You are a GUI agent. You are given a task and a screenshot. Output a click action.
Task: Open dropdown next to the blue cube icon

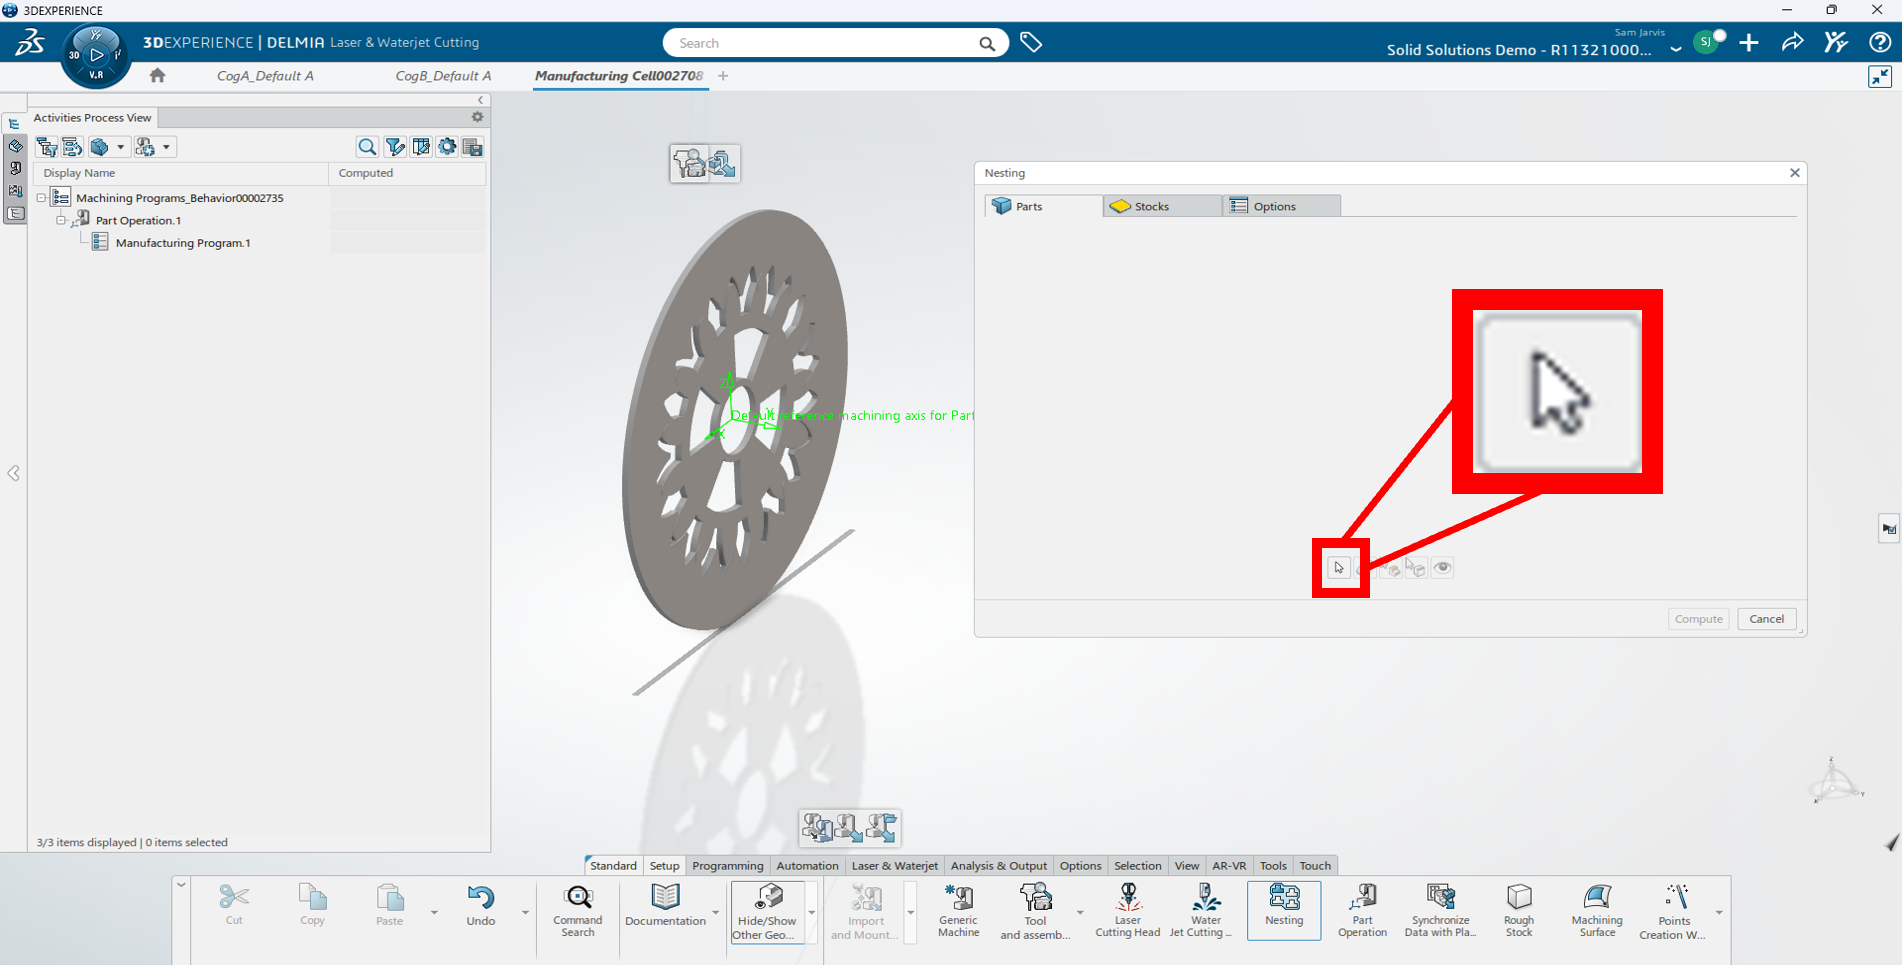(121, 147)
